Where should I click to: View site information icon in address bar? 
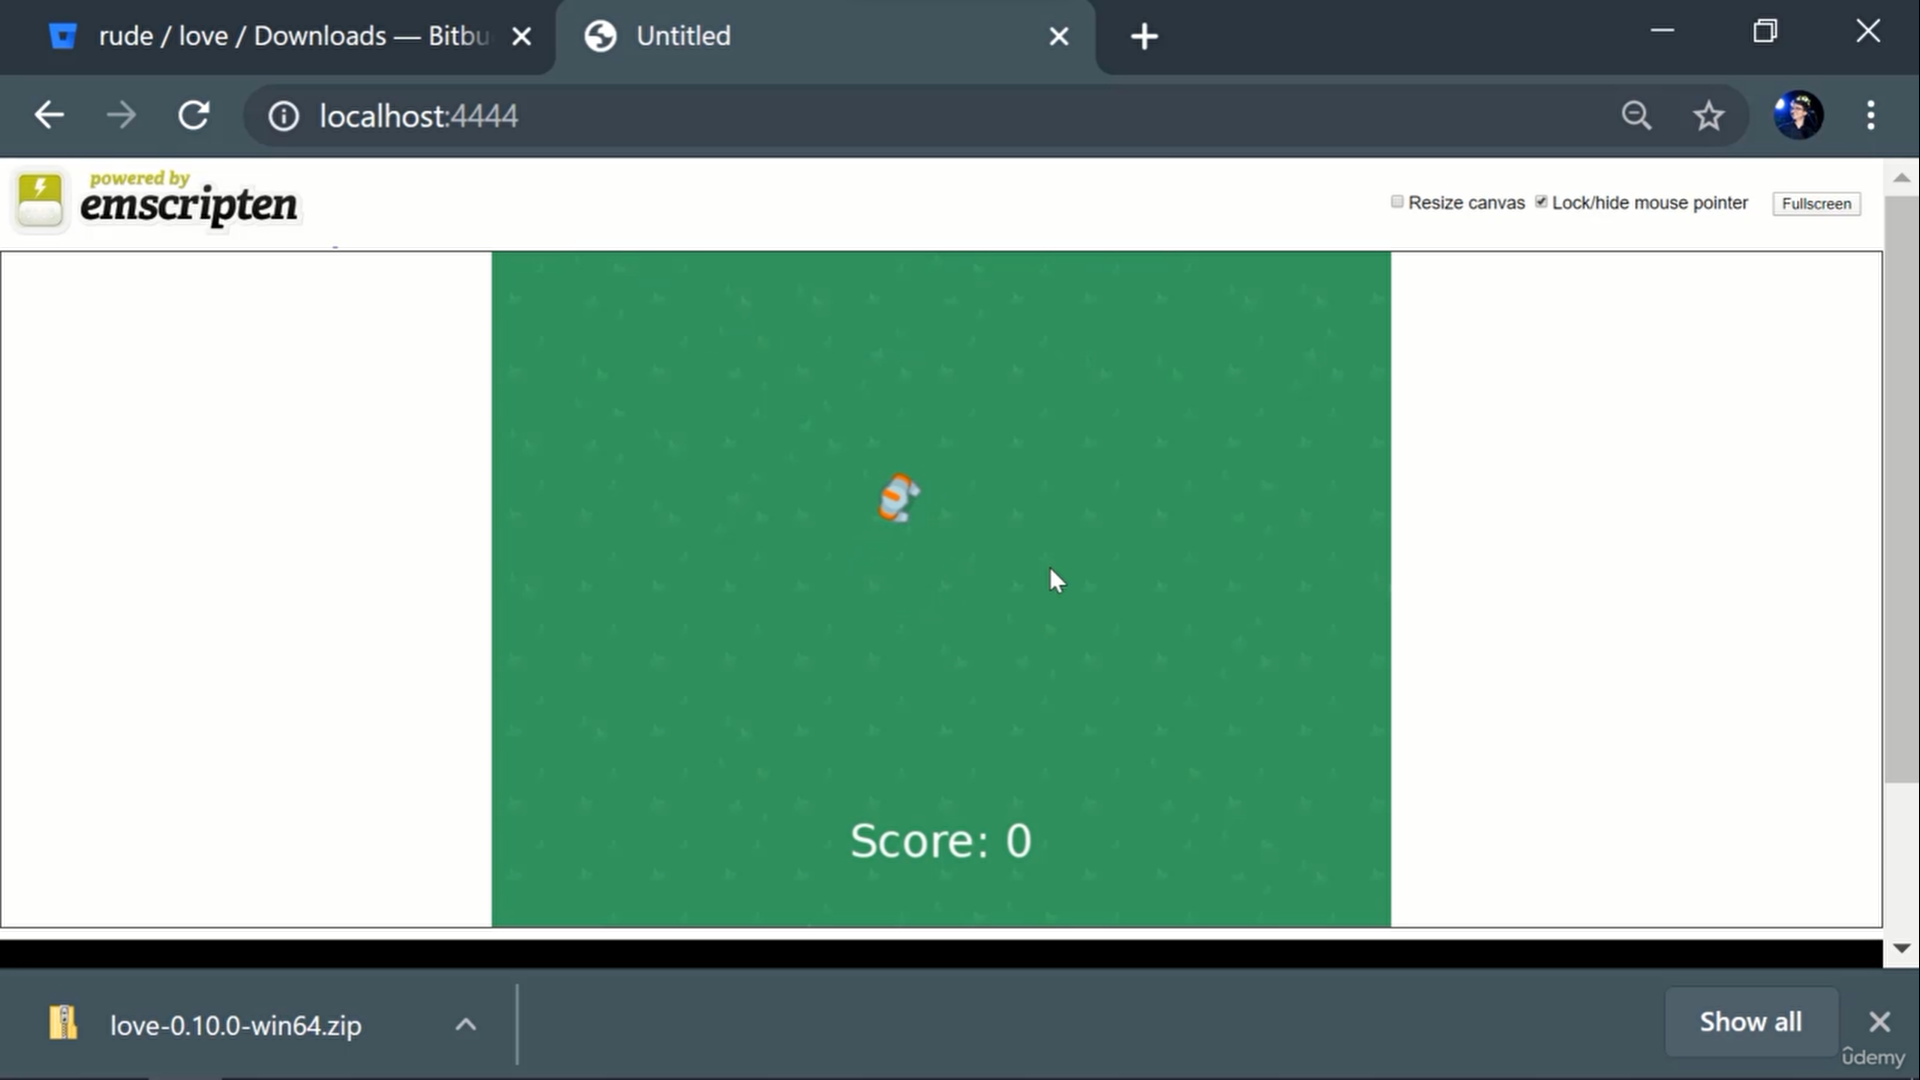284,117
